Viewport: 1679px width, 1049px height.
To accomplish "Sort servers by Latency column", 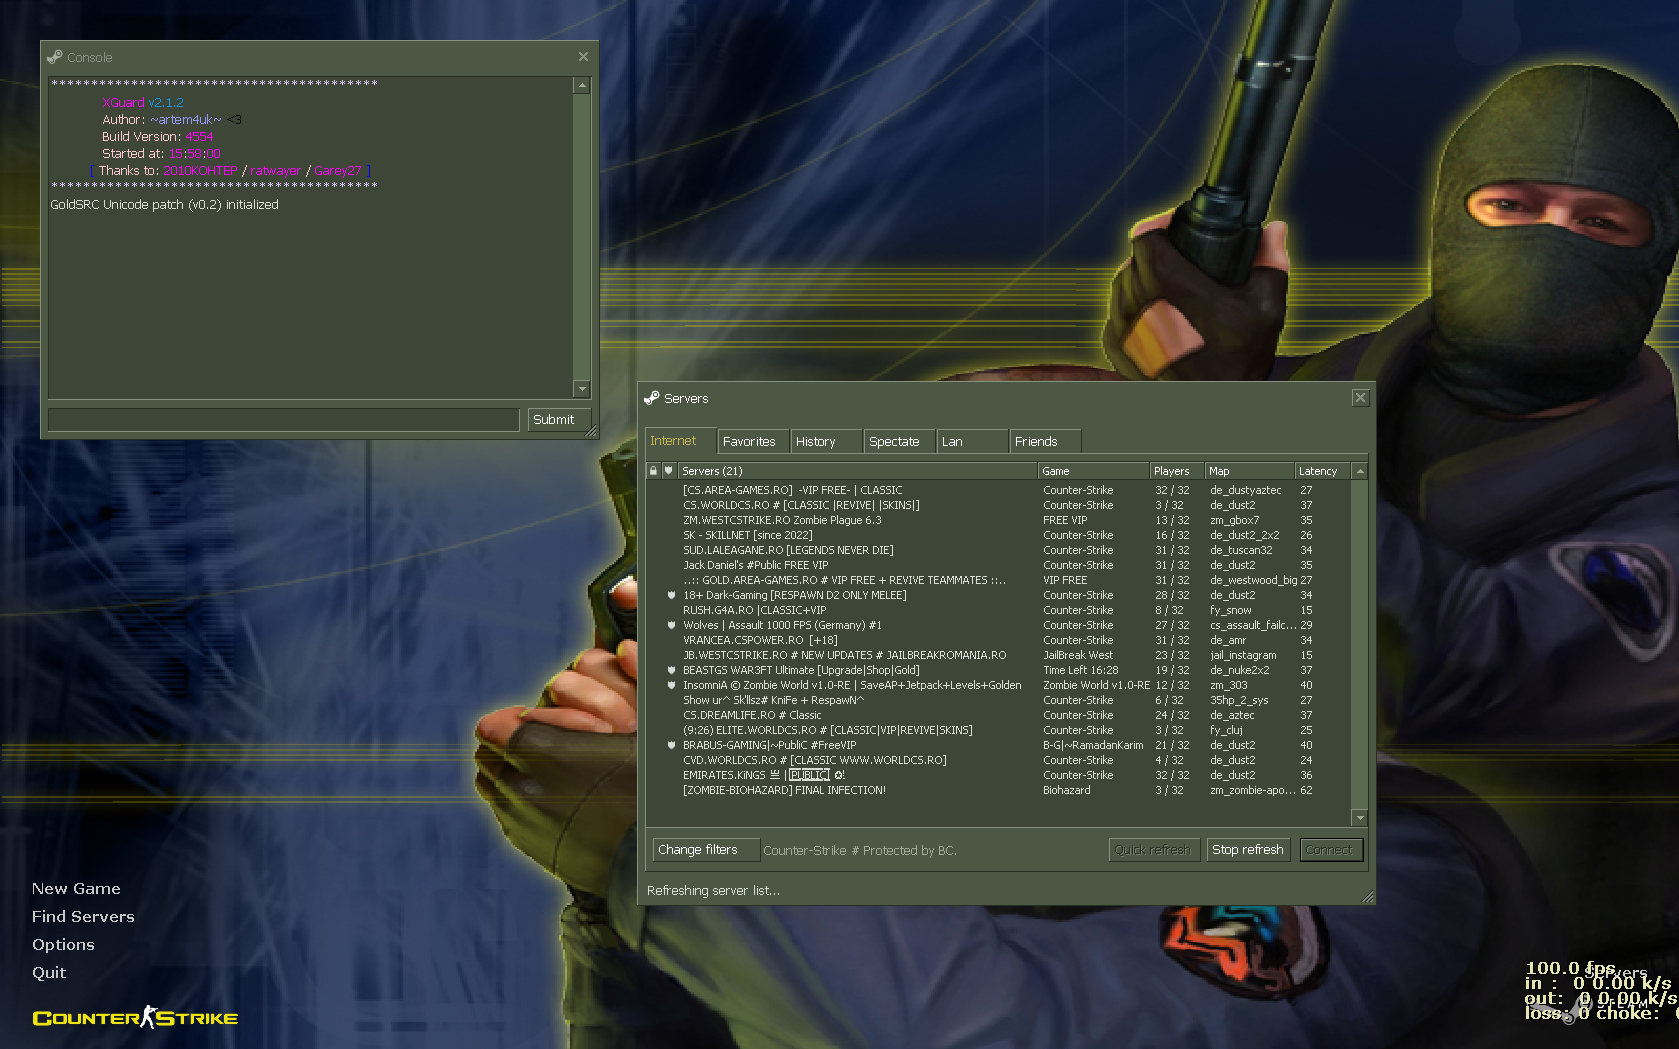I will [x=1320, y=471].
